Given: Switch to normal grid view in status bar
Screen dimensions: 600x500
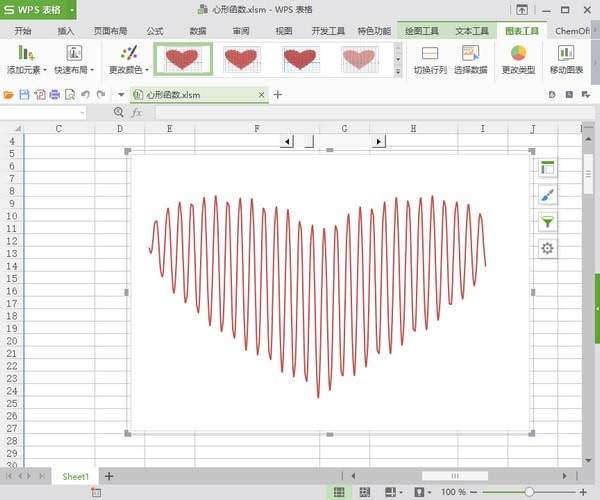Looking at the screenshot, I should (339, 492).
